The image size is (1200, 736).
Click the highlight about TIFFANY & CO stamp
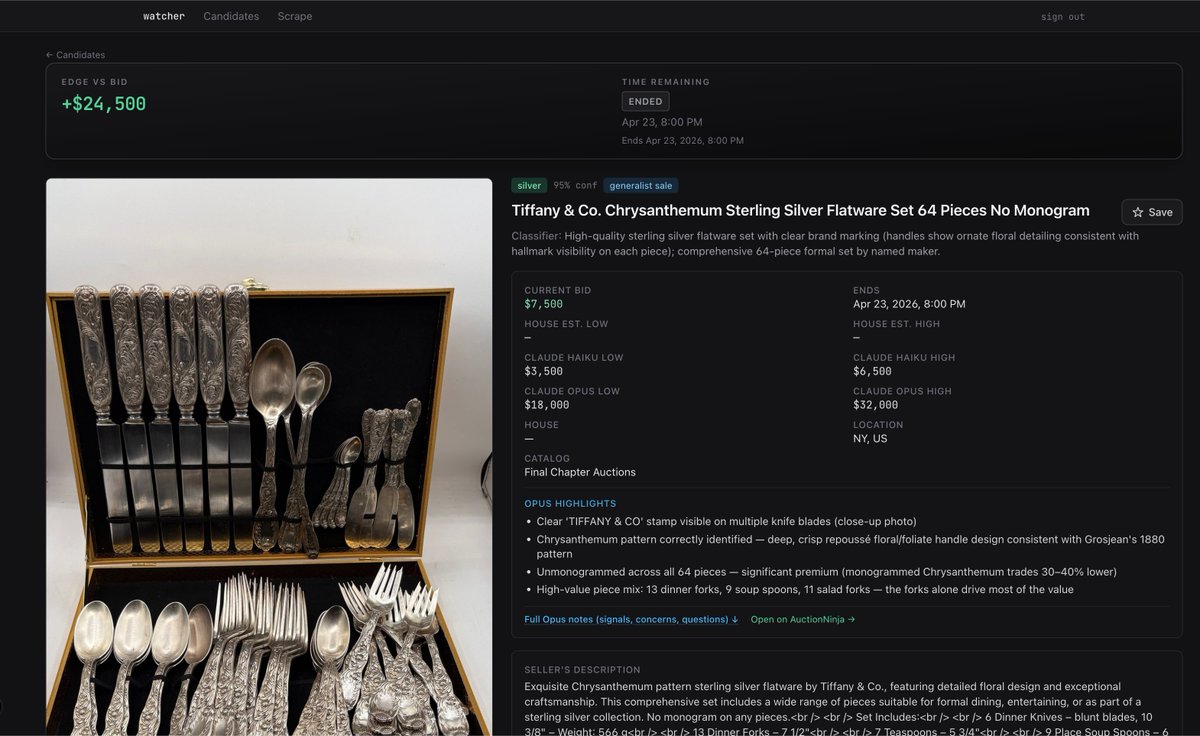(726, 521)
